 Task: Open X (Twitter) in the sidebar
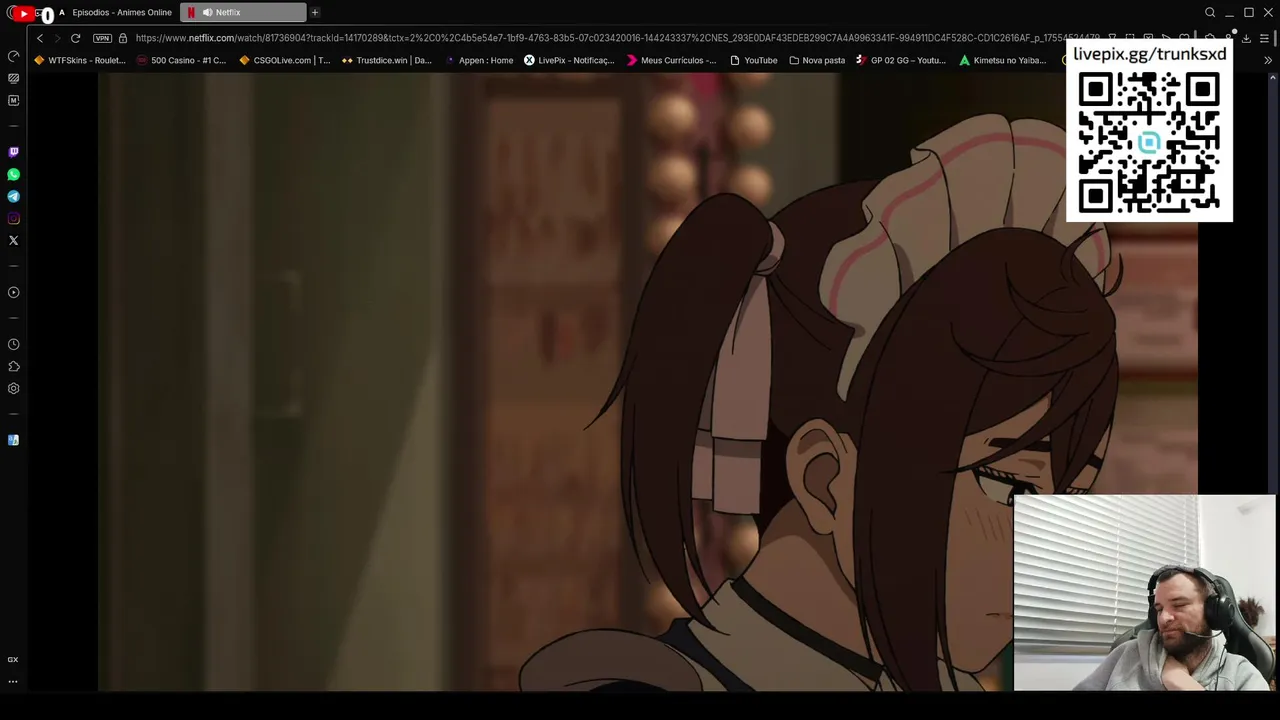click(13, 240)
